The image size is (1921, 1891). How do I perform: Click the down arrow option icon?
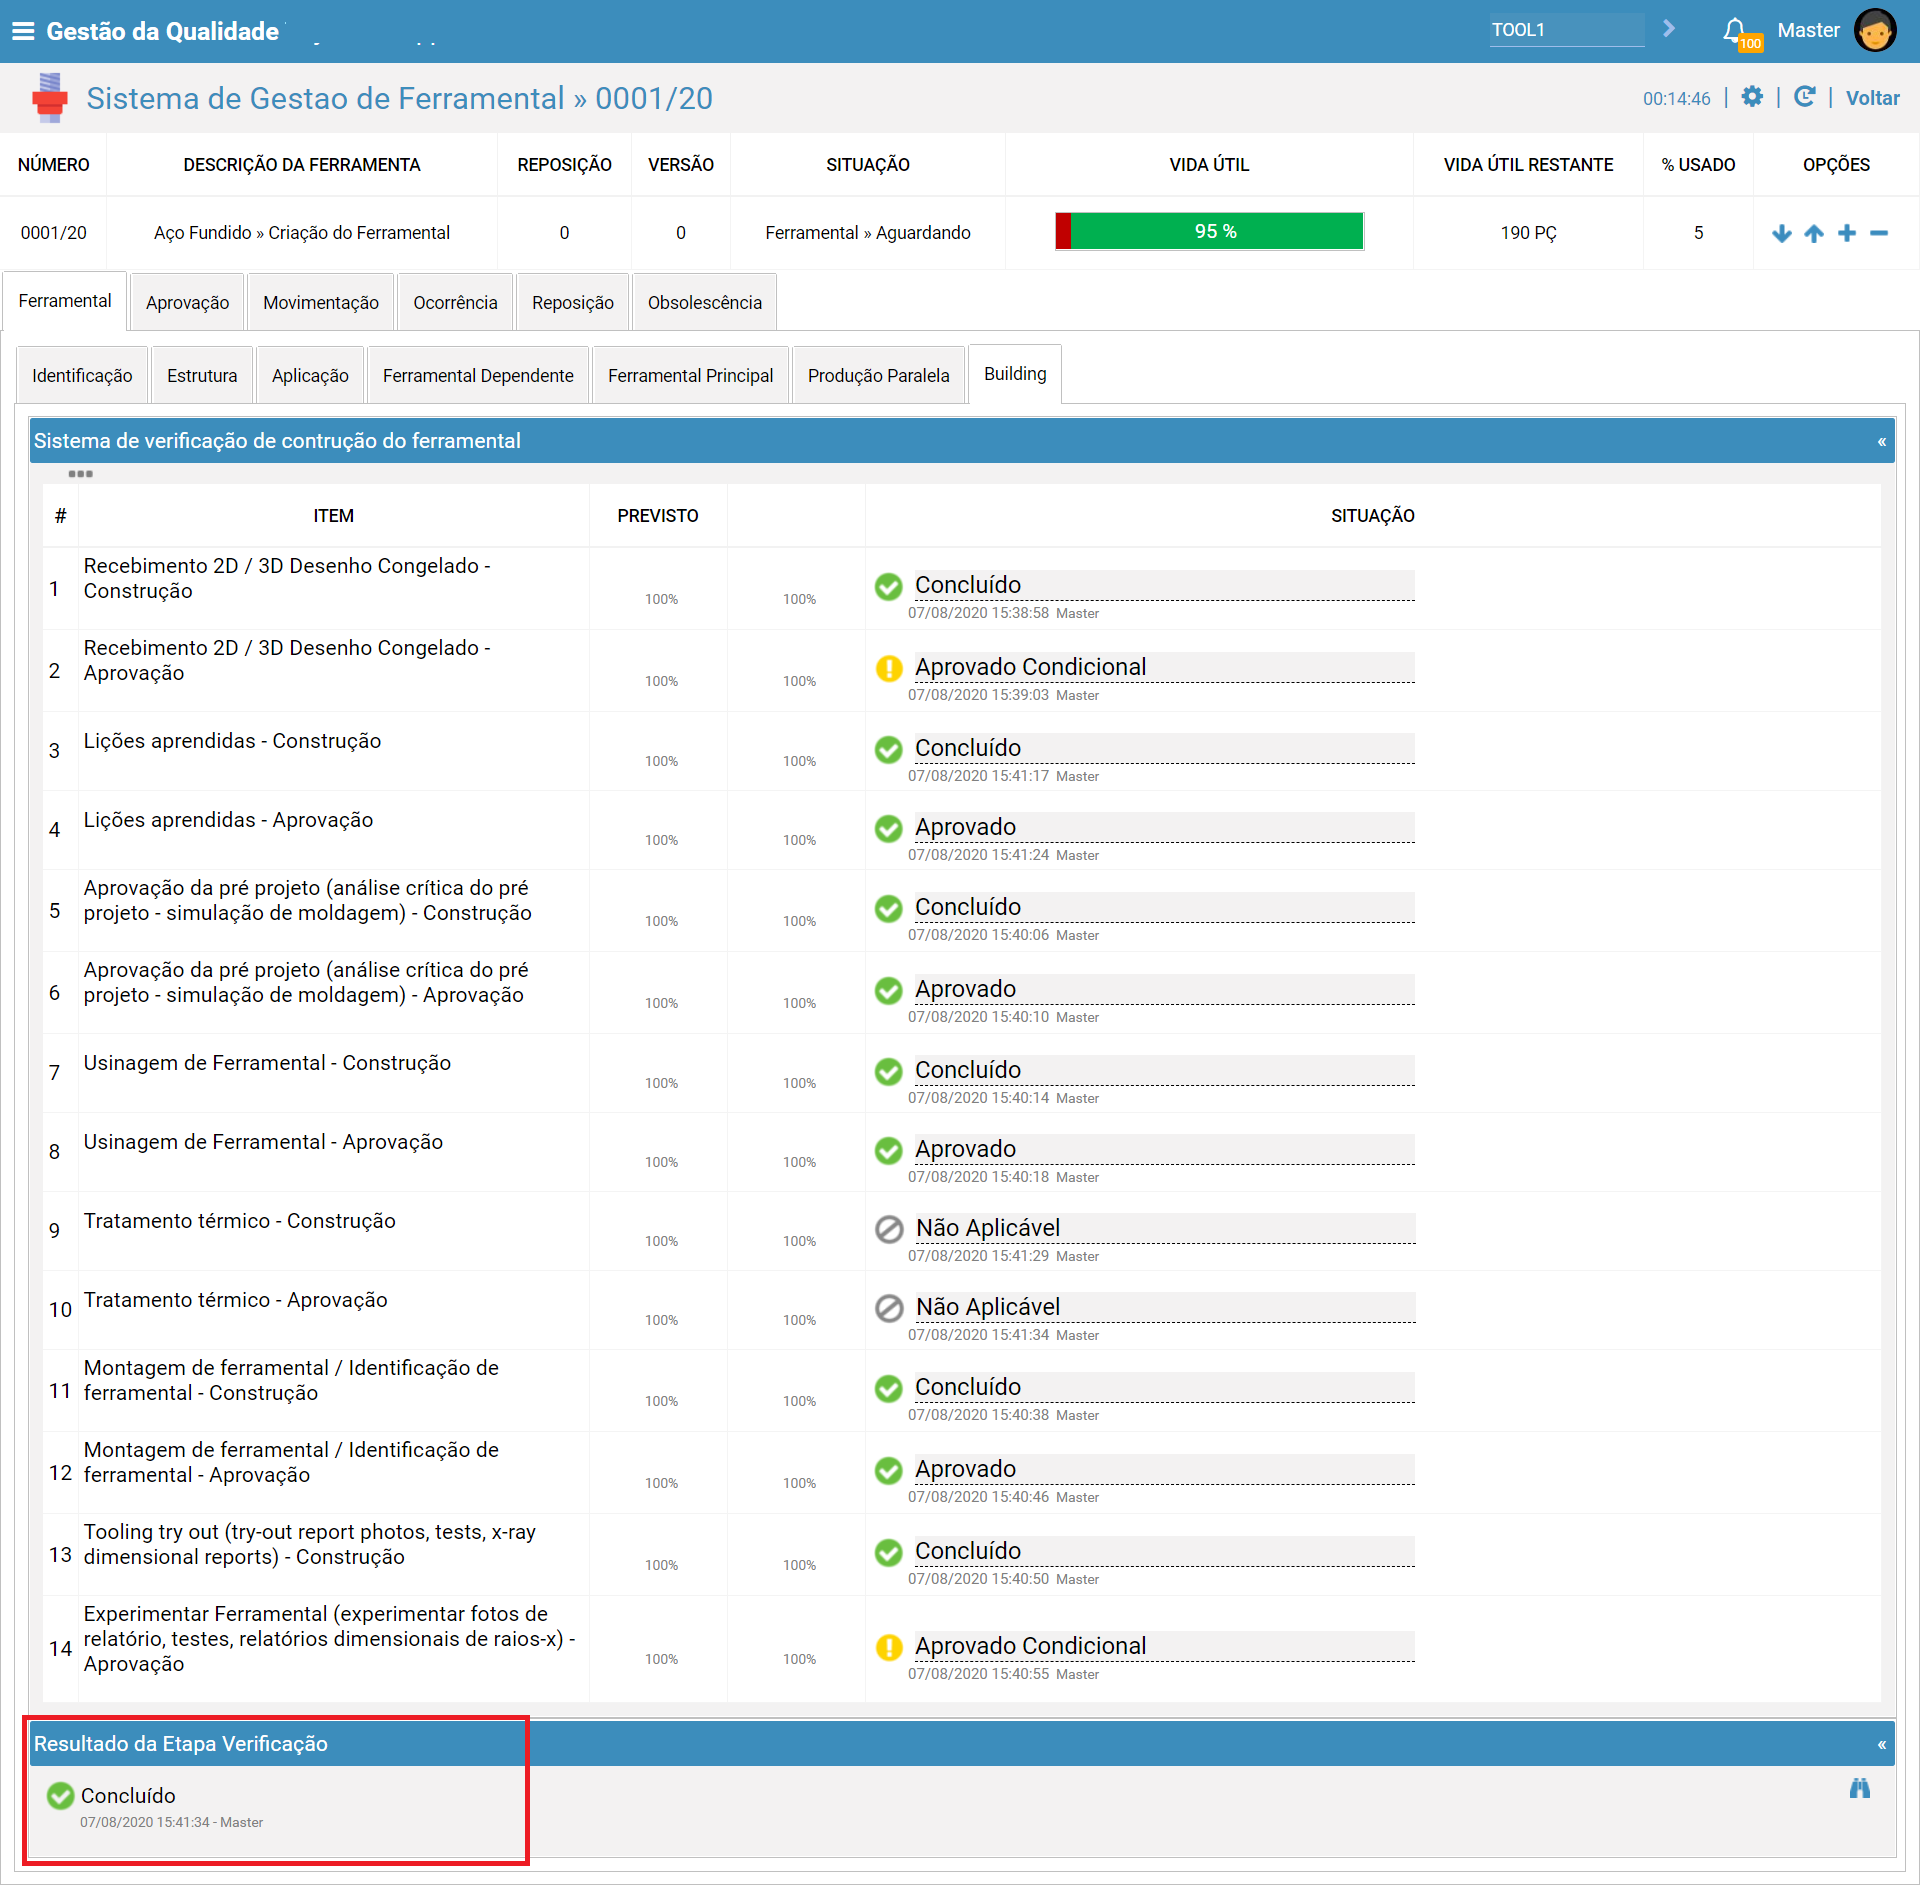(1781, 233)
